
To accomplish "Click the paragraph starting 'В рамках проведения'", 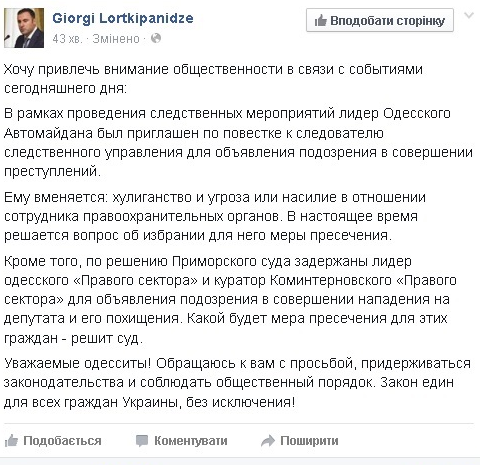I will coord(238,142).
